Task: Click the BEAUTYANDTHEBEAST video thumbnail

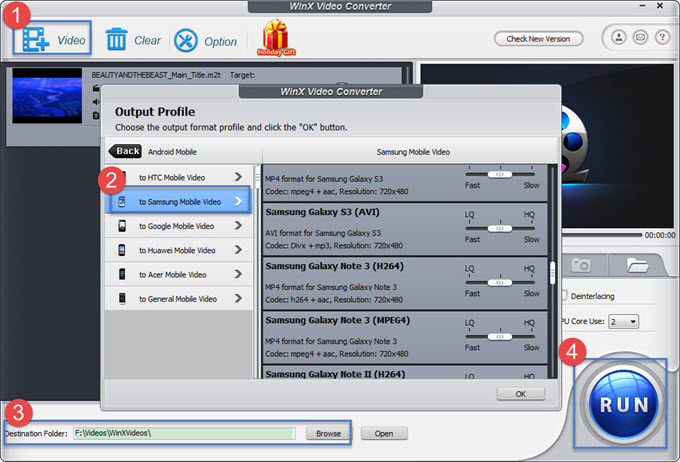Action: (x=47, y=96)
